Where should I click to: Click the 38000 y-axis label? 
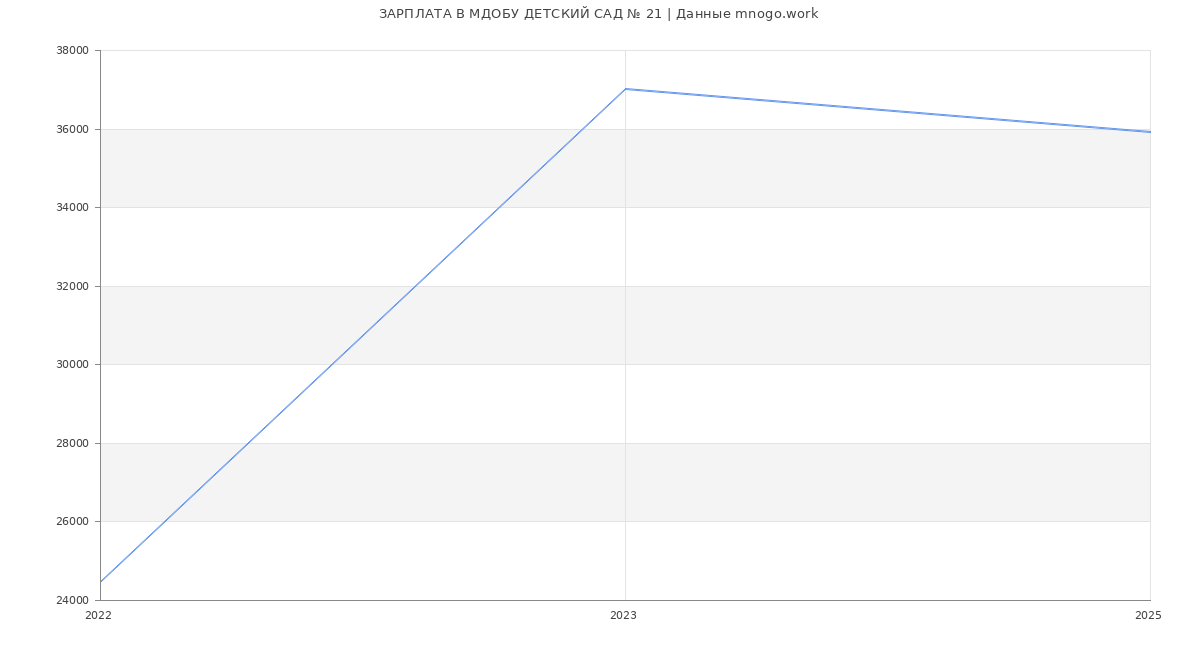click(x=73, y=51)
